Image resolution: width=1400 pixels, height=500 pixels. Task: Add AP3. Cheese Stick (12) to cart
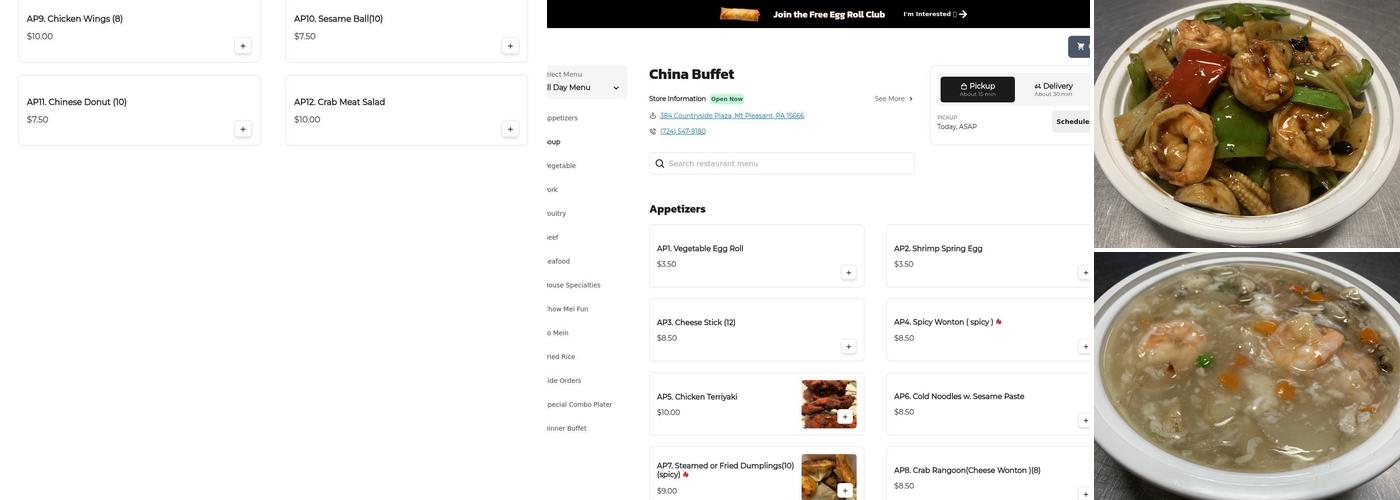849,346
